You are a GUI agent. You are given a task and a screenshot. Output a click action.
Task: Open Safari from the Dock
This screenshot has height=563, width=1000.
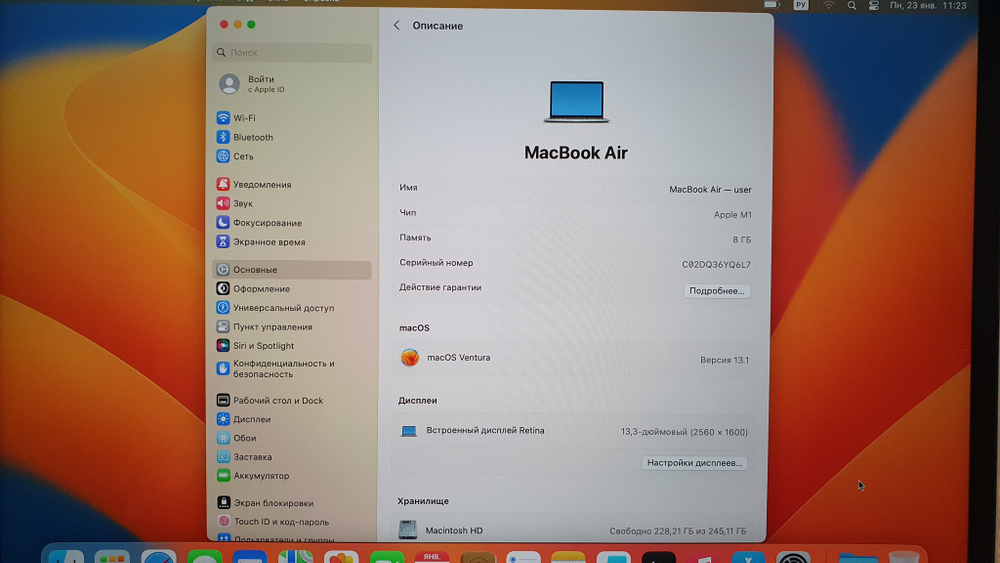tap(158, 556)
